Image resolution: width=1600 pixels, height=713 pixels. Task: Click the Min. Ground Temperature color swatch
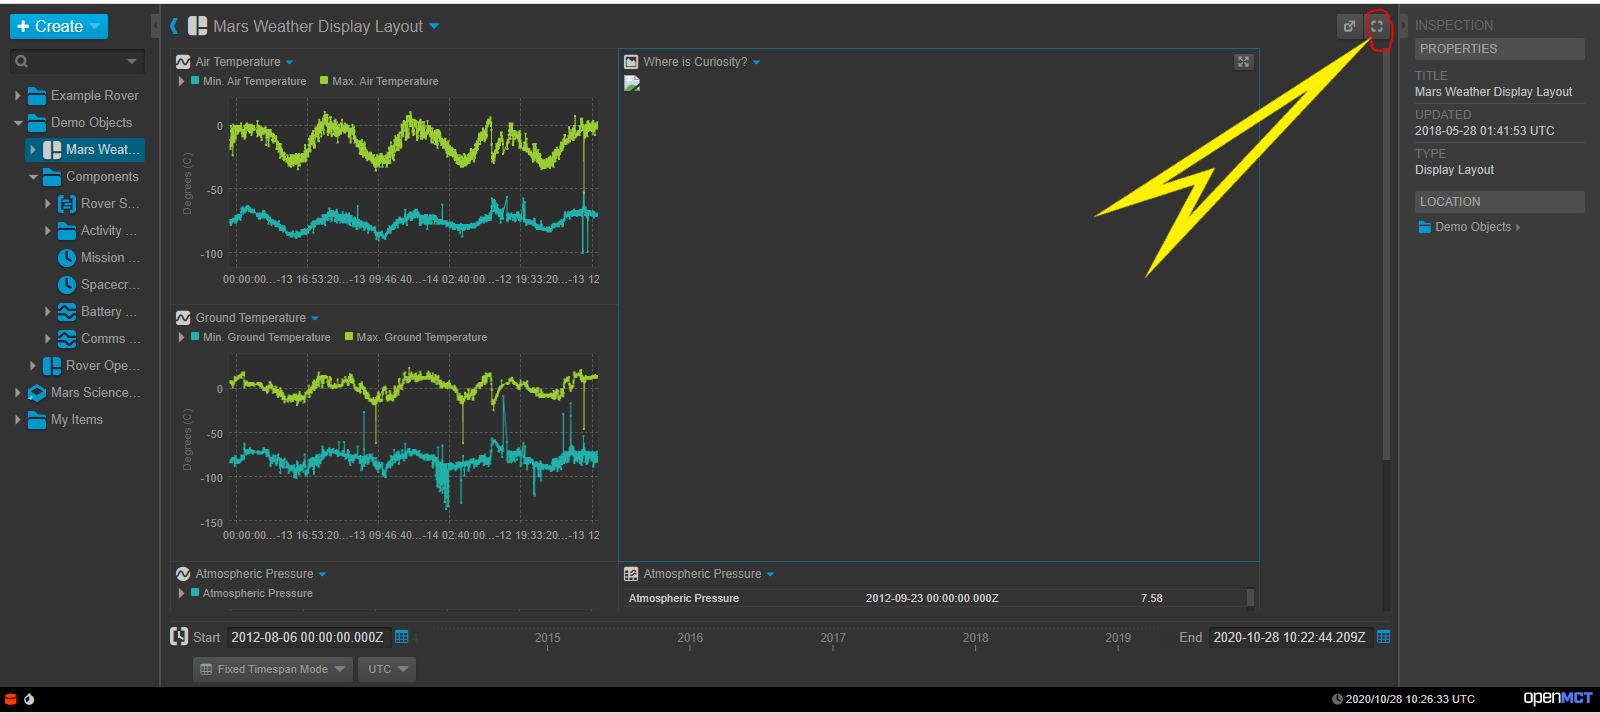coord(195,336)
